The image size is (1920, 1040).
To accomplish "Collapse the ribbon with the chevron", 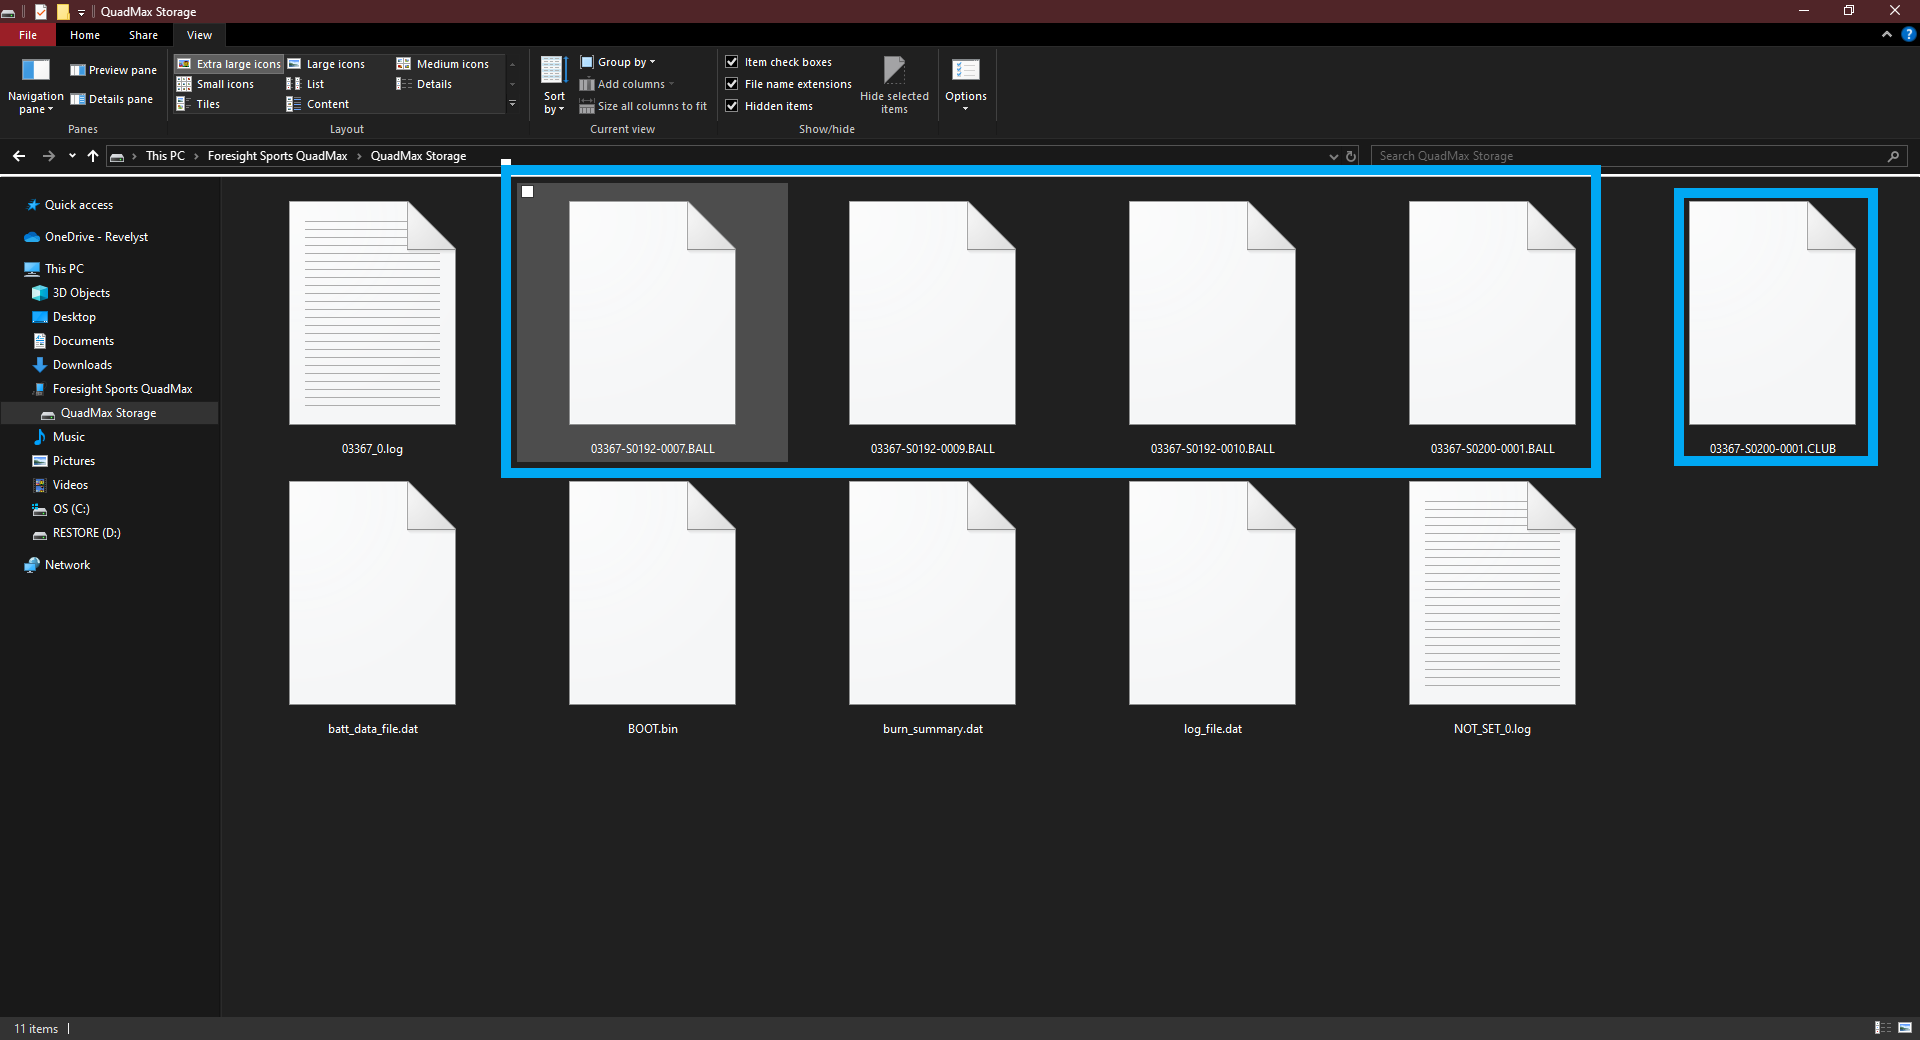I will click(1886, 35).
